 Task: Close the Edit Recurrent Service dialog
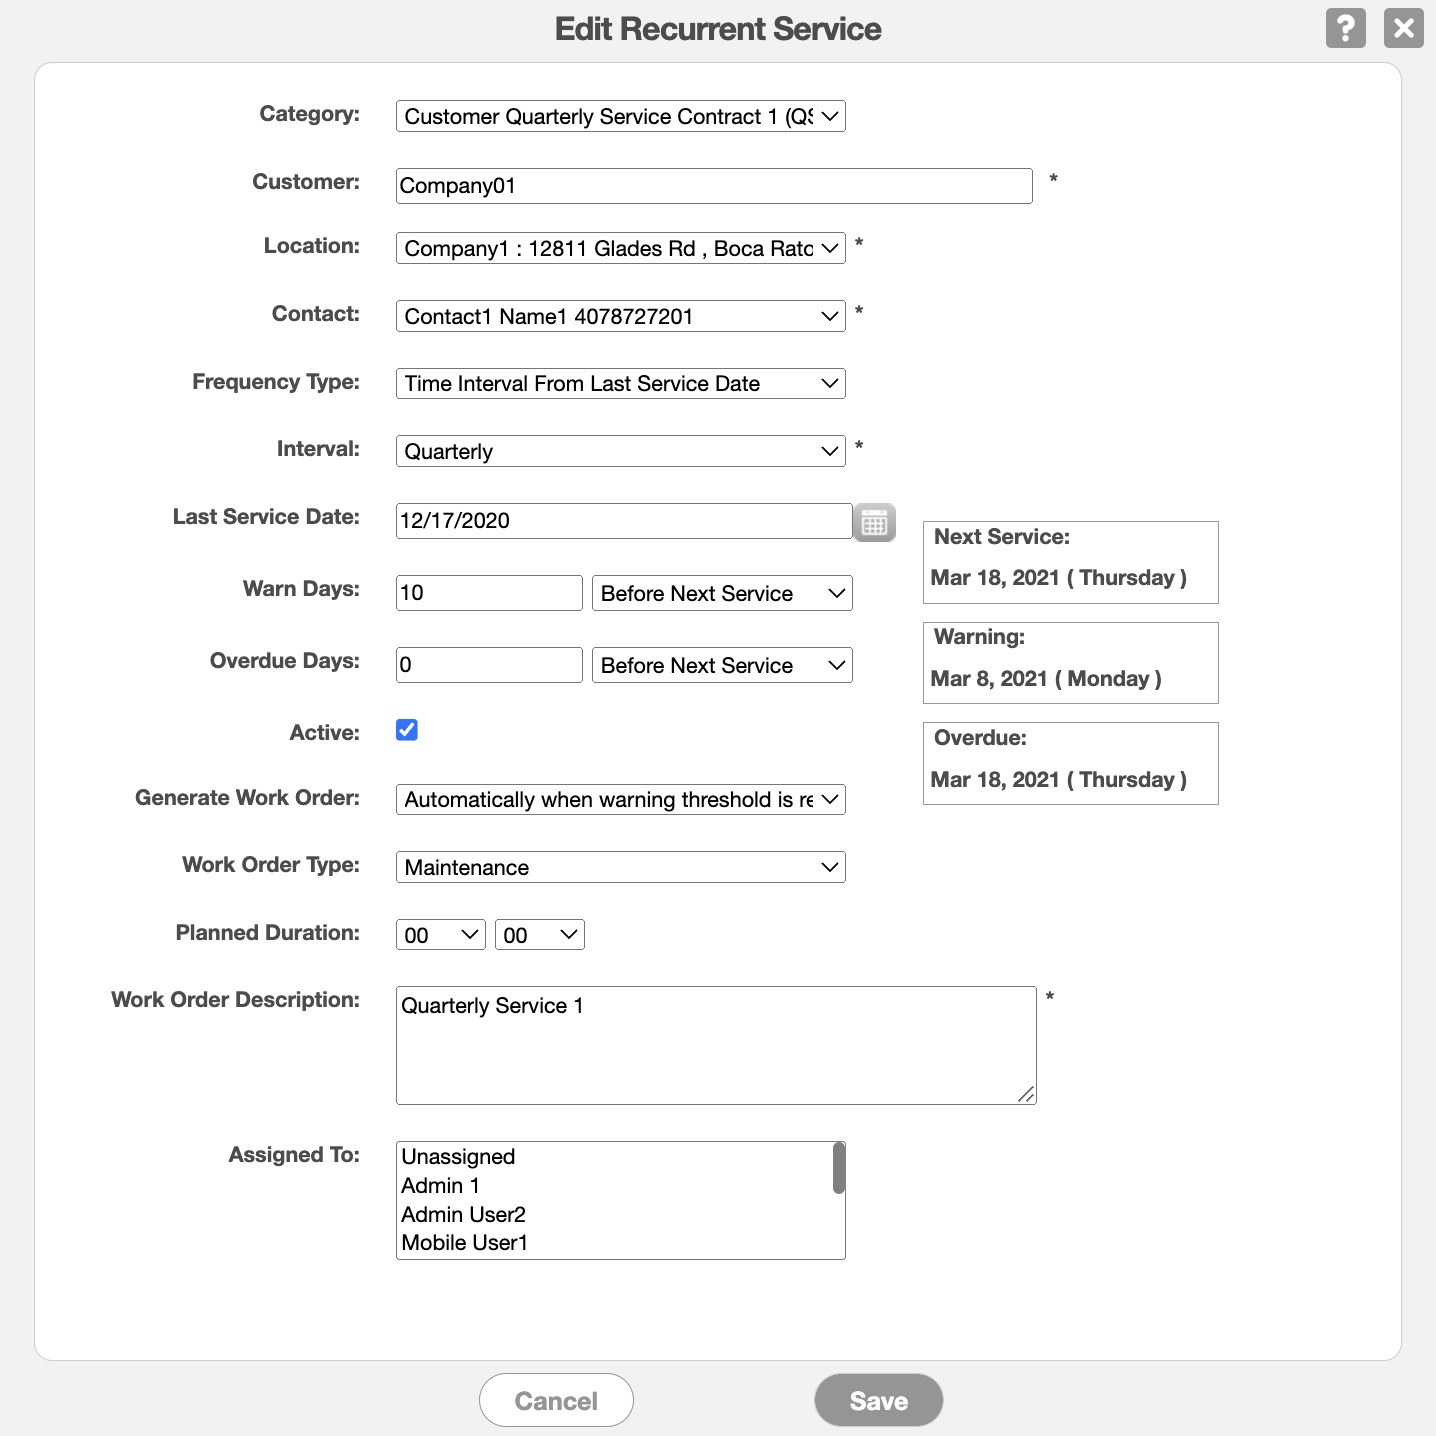click(1403, 28)
